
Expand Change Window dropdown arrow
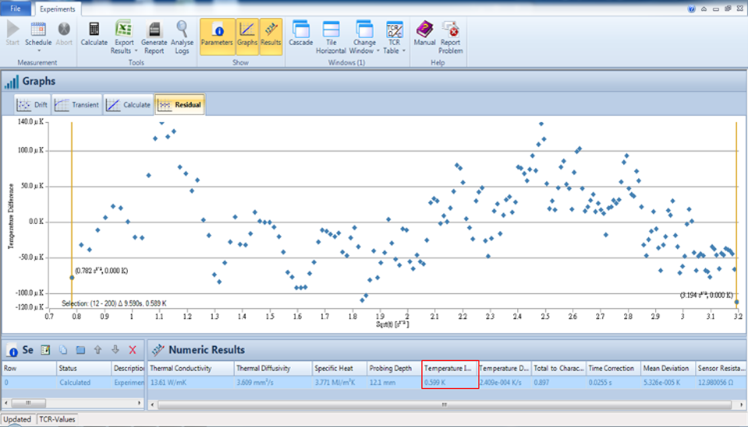(x=378, y=51)
